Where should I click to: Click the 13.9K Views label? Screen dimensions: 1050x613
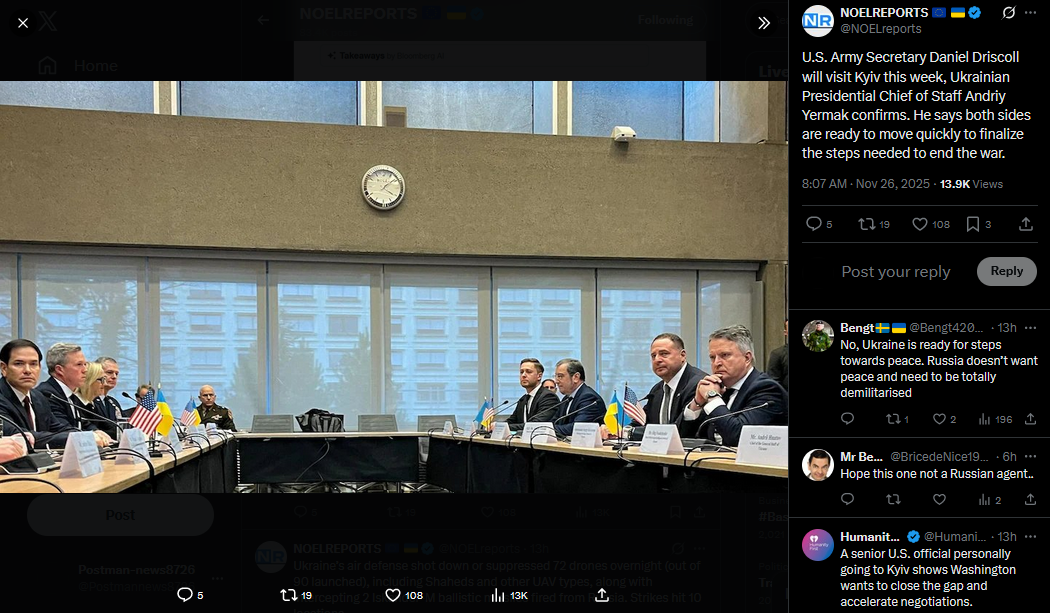click(971, 184)
